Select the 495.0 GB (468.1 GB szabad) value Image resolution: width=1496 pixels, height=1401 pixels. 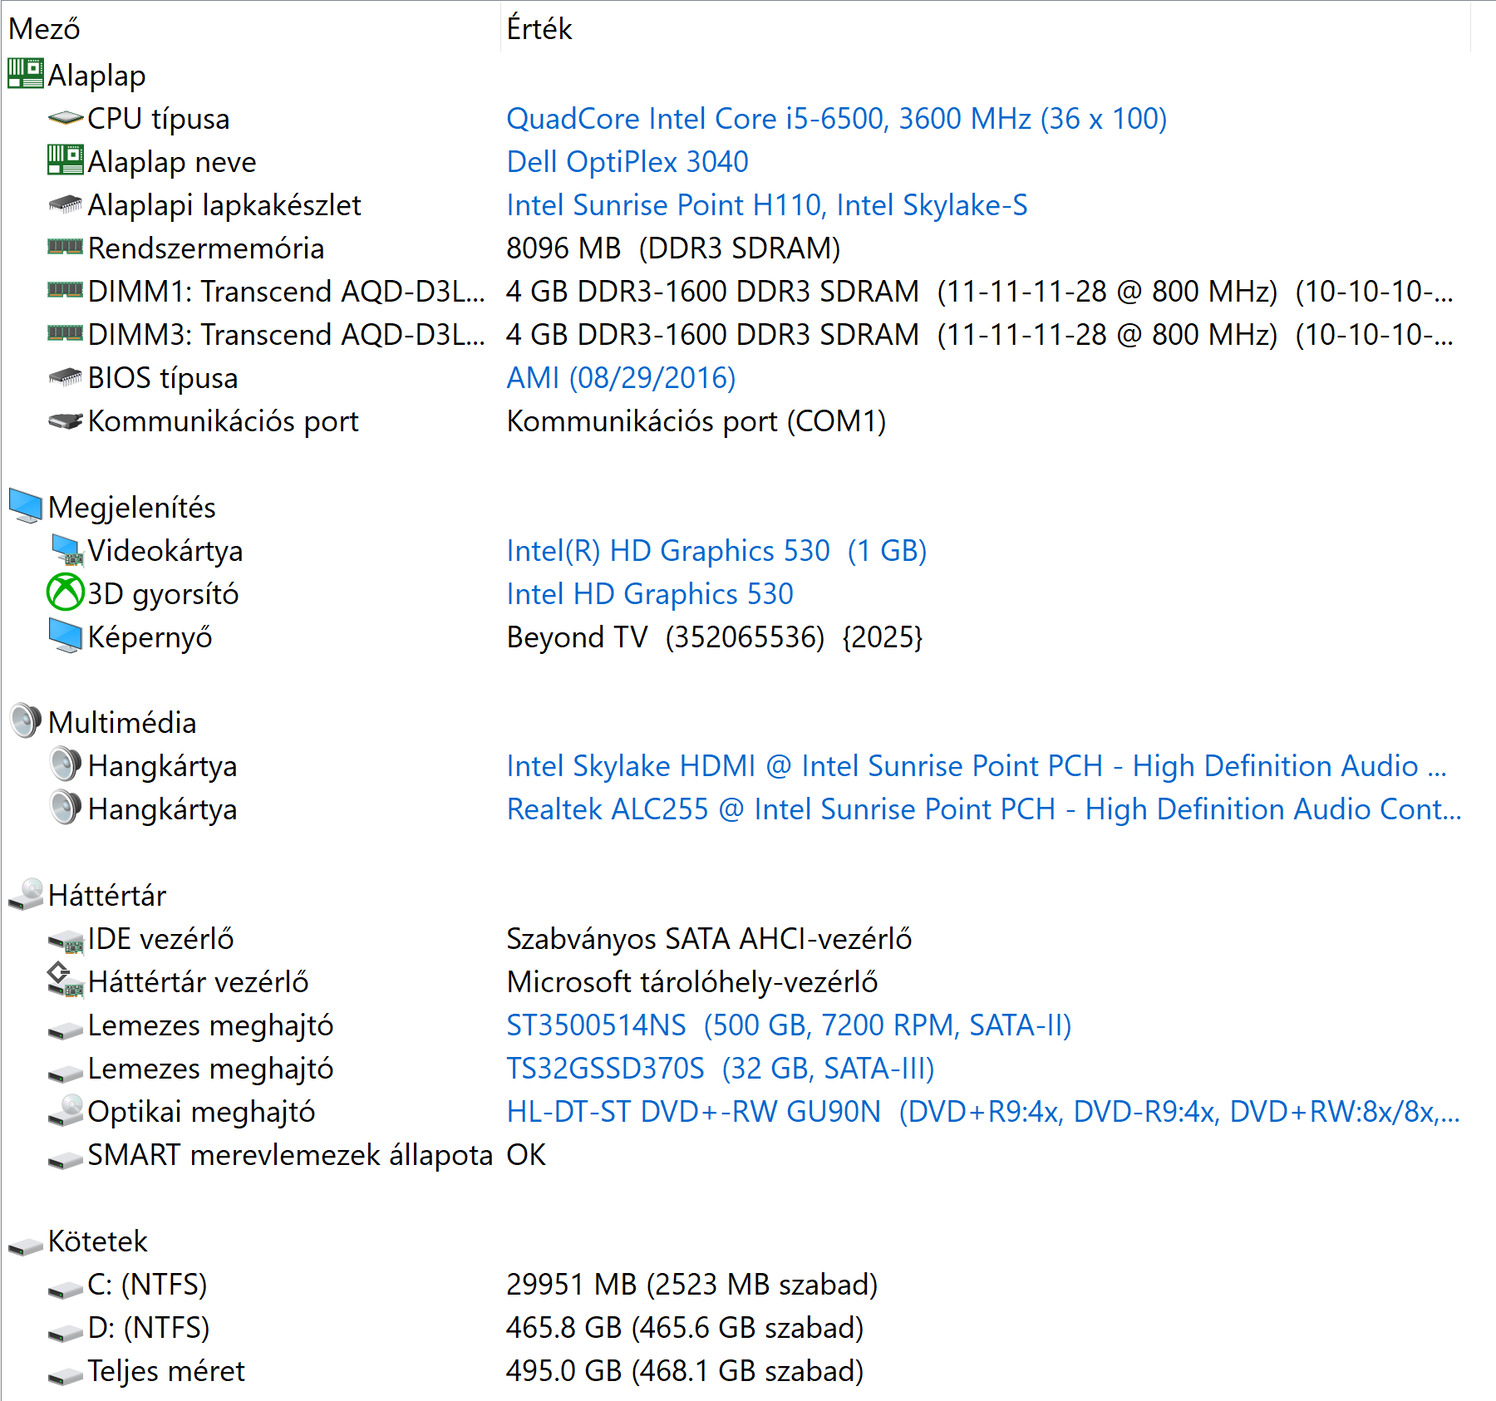coord(685,1370)
